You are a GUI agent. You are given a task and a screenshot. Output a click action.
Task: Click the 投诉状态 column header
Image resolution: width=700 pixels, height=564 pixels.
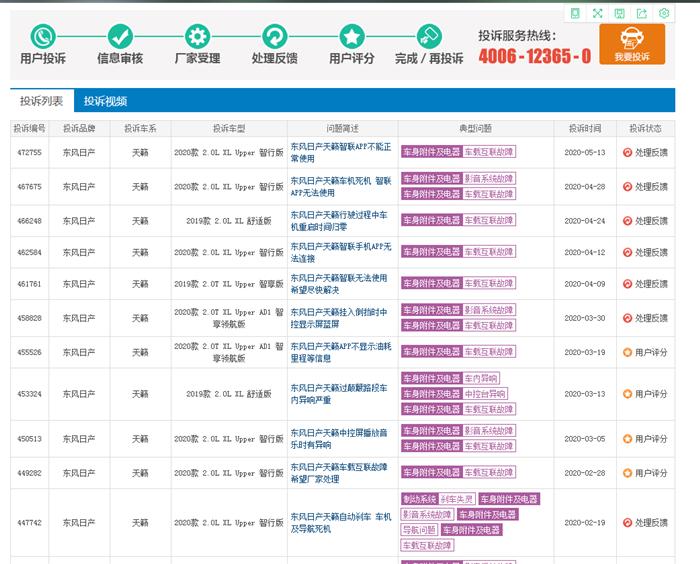point(646,129)
